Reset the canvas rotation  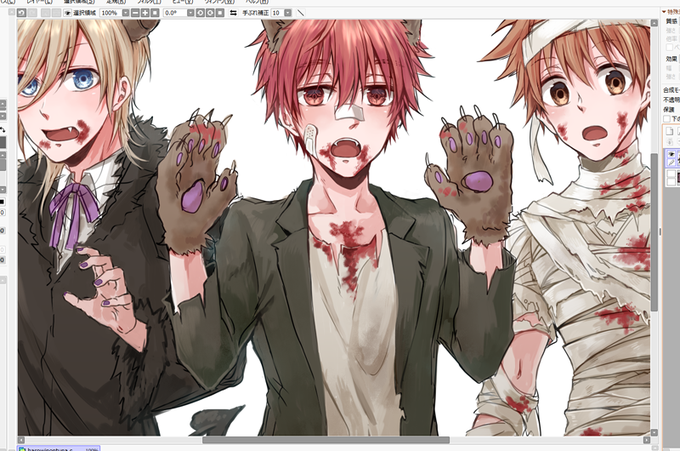220,13
